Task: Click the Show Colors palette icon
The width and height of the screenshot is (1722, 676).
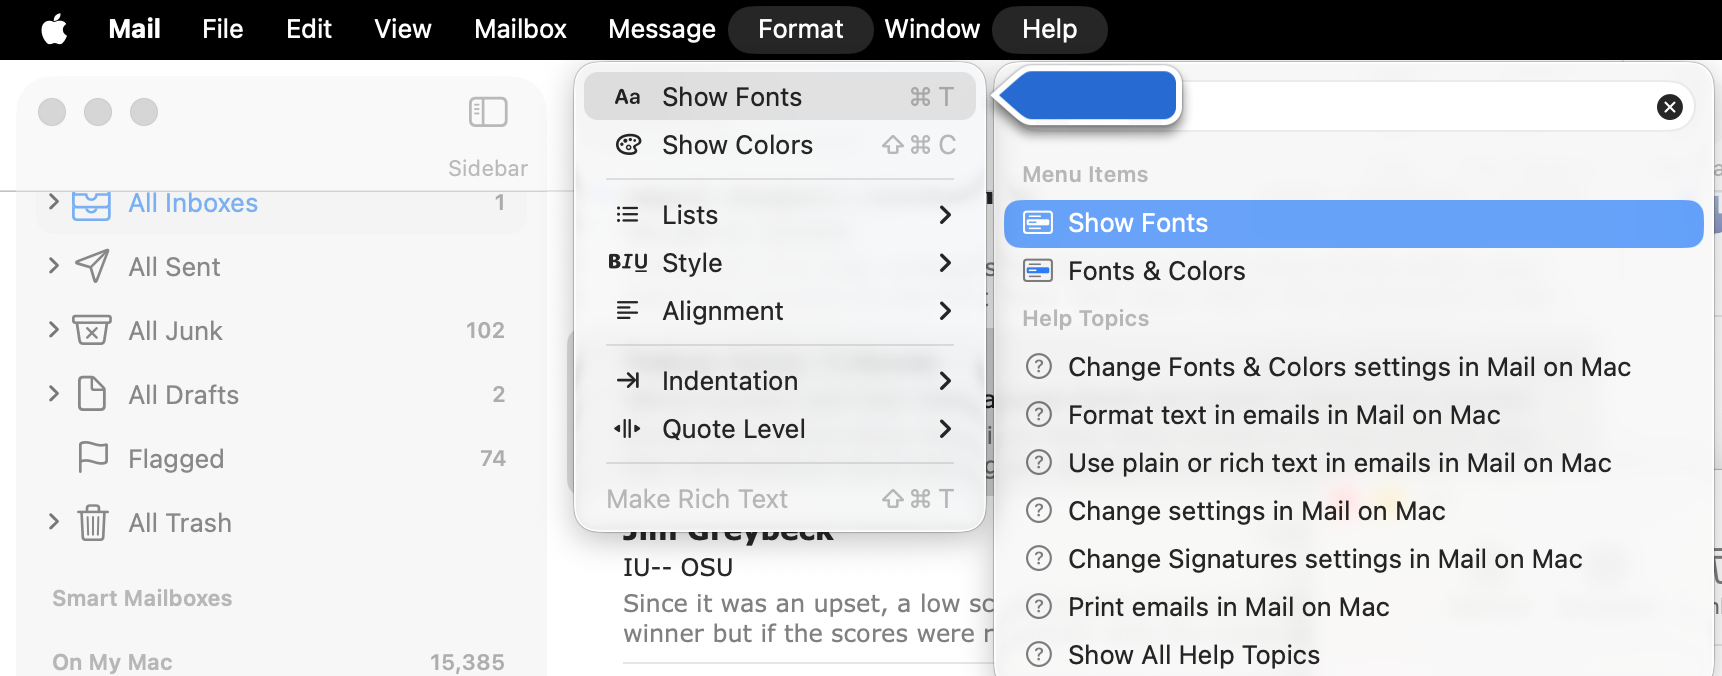Action: click(628, 145)
